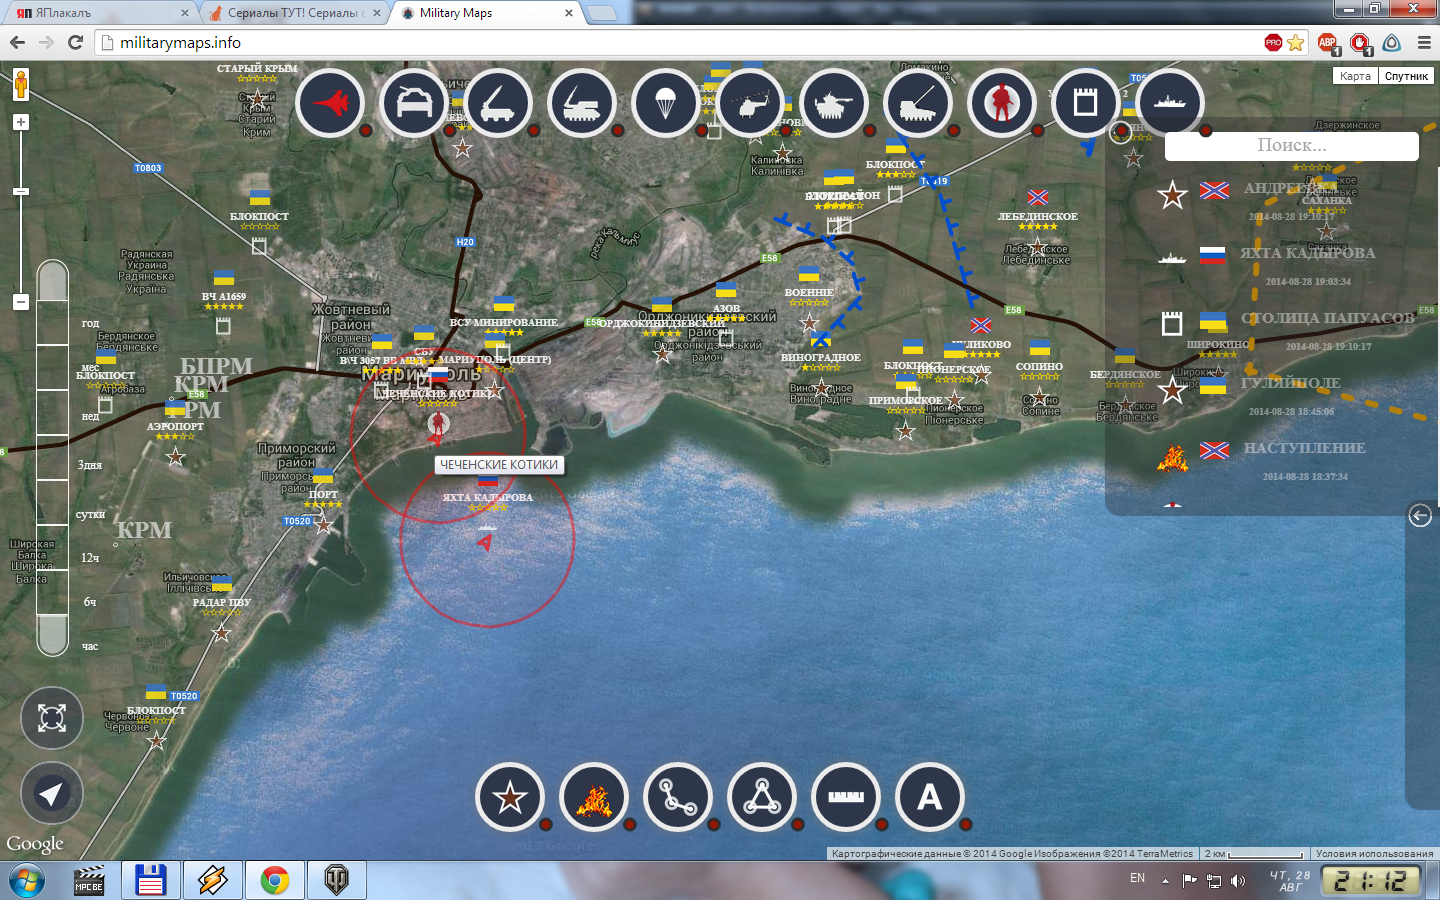
Task: Toggle the red dot under the missile system
Action: (x=618, y=131)
